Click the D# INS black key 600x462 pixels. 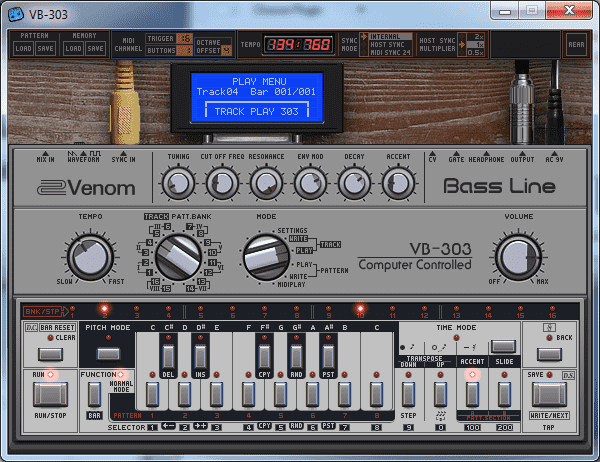(x=200, y=356)
